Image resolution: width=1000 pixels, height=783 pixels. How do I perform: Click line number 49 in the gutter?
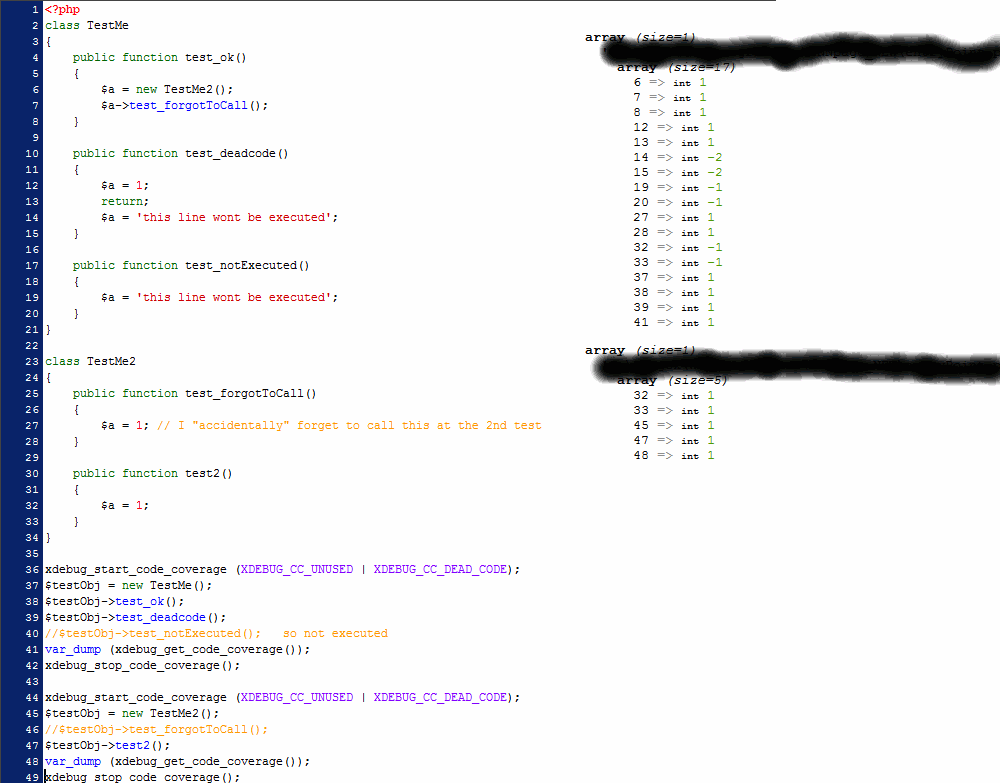(x=33, y=777)
